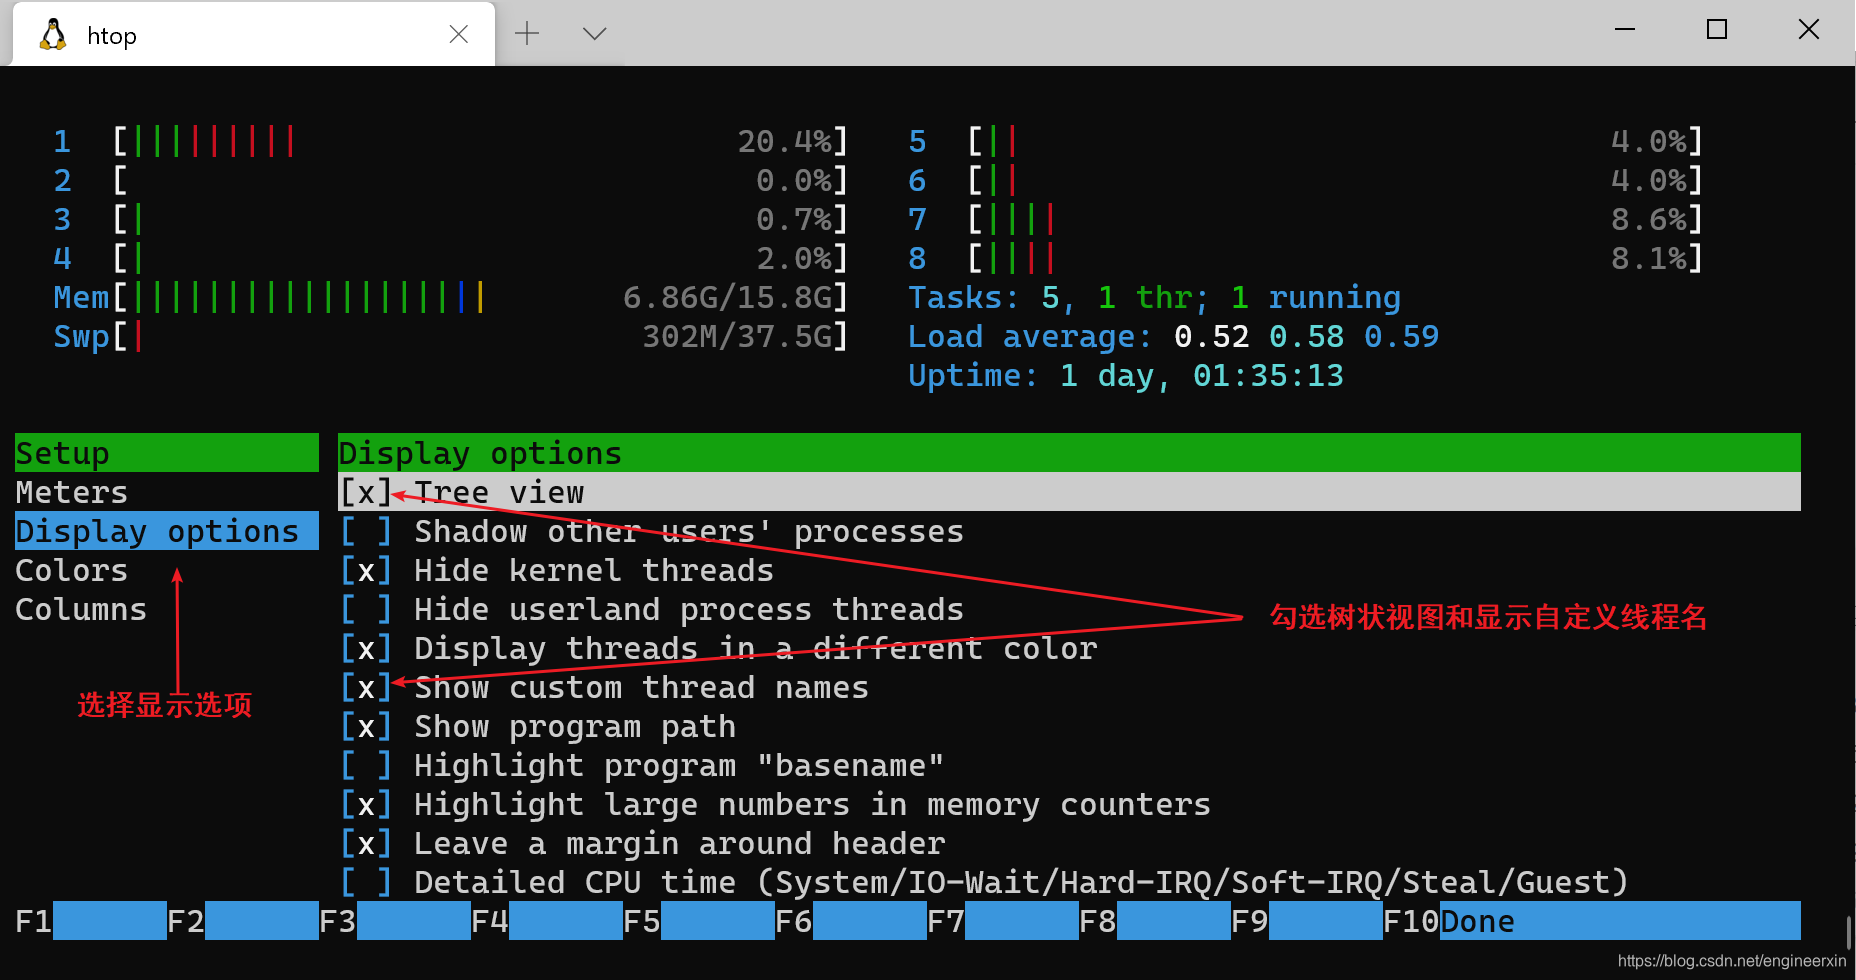The width and height of the screenshot is (1856, 980).
Task: Select Colors in the Setup menu
Action: tap(72, 570)
